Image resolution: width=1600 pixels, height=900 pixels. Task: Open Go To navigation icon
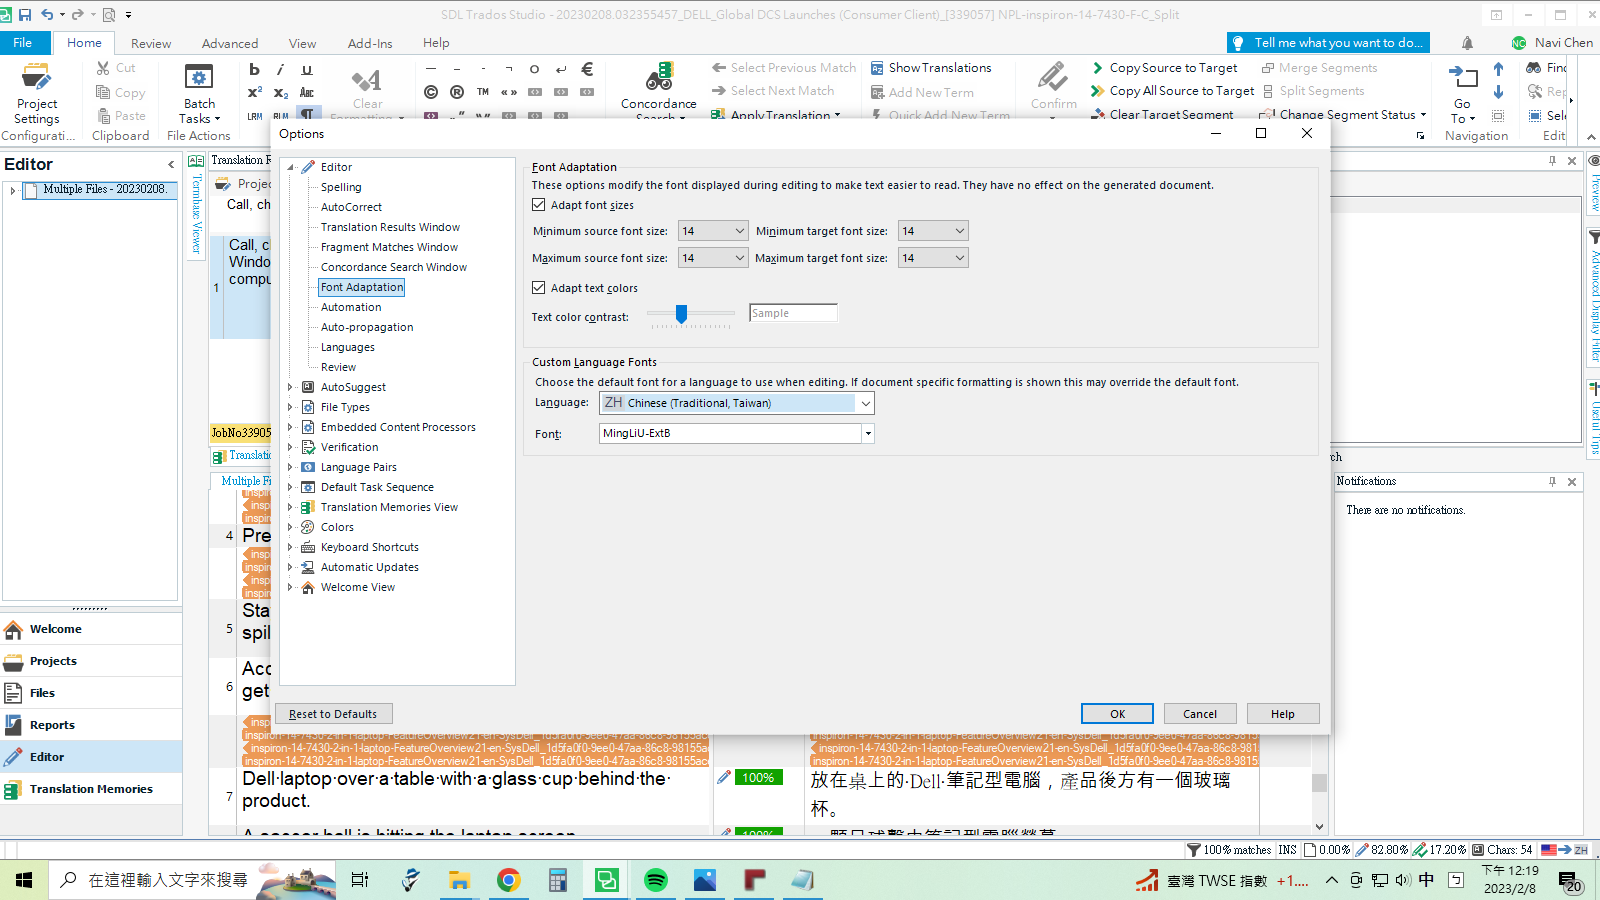pyautogui.click(x=1463, y=93)
